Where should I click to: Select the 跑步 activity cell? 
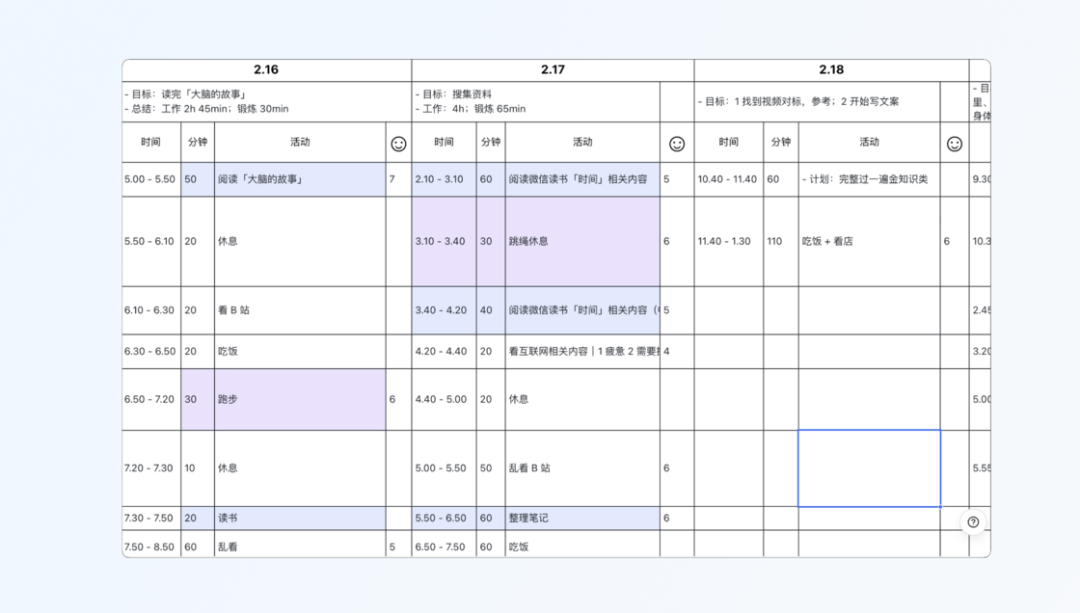(x=300, y=399)
